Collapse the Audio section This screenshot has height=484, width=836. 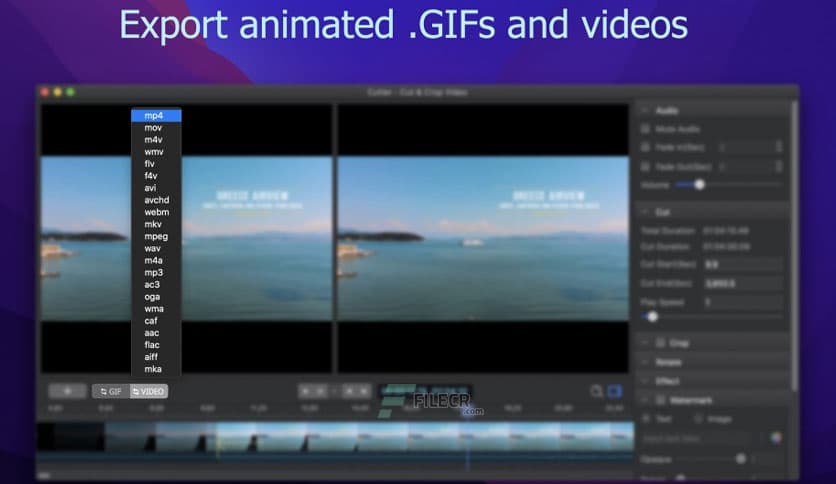(x=645, y=110)
